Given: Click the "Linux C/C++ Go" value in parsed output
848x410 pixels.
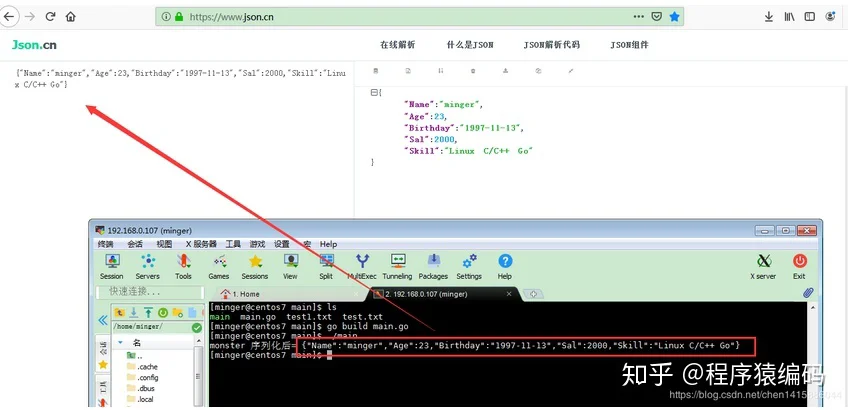Looking at the screenshot, I should (x=489, y=151).
